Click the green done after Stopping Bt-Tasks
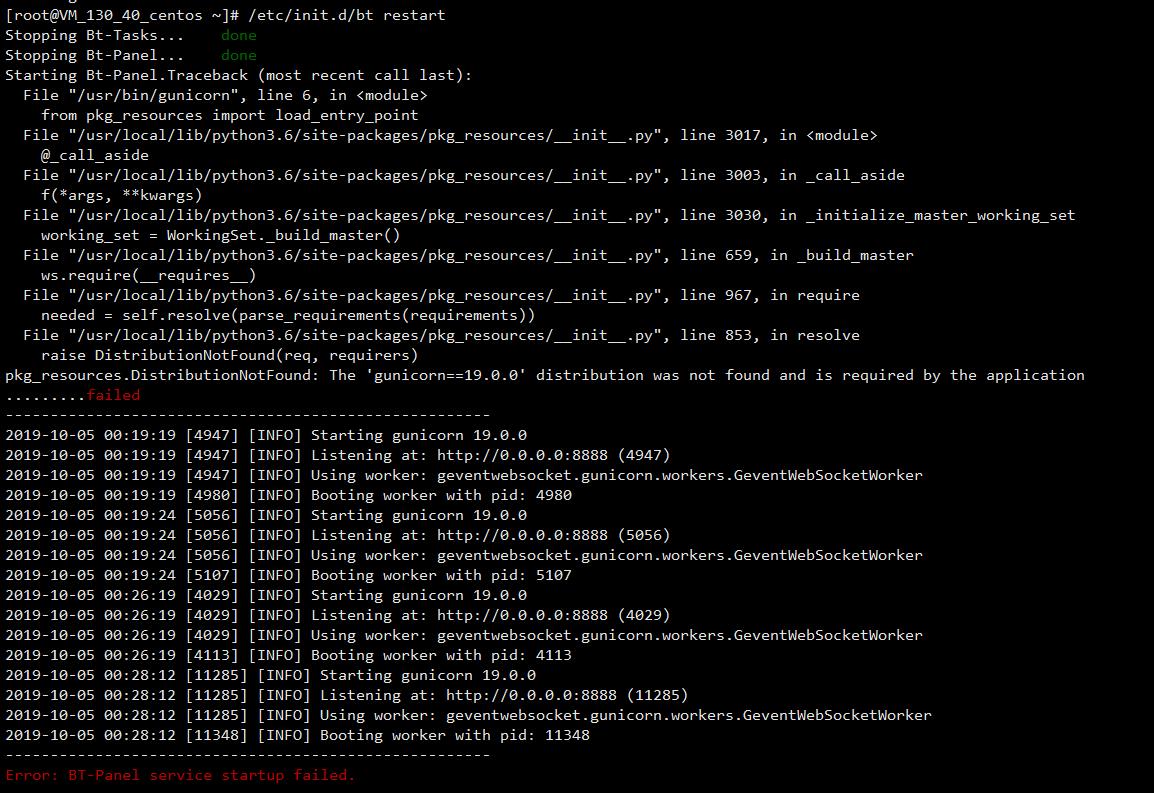 click(238, 35)
